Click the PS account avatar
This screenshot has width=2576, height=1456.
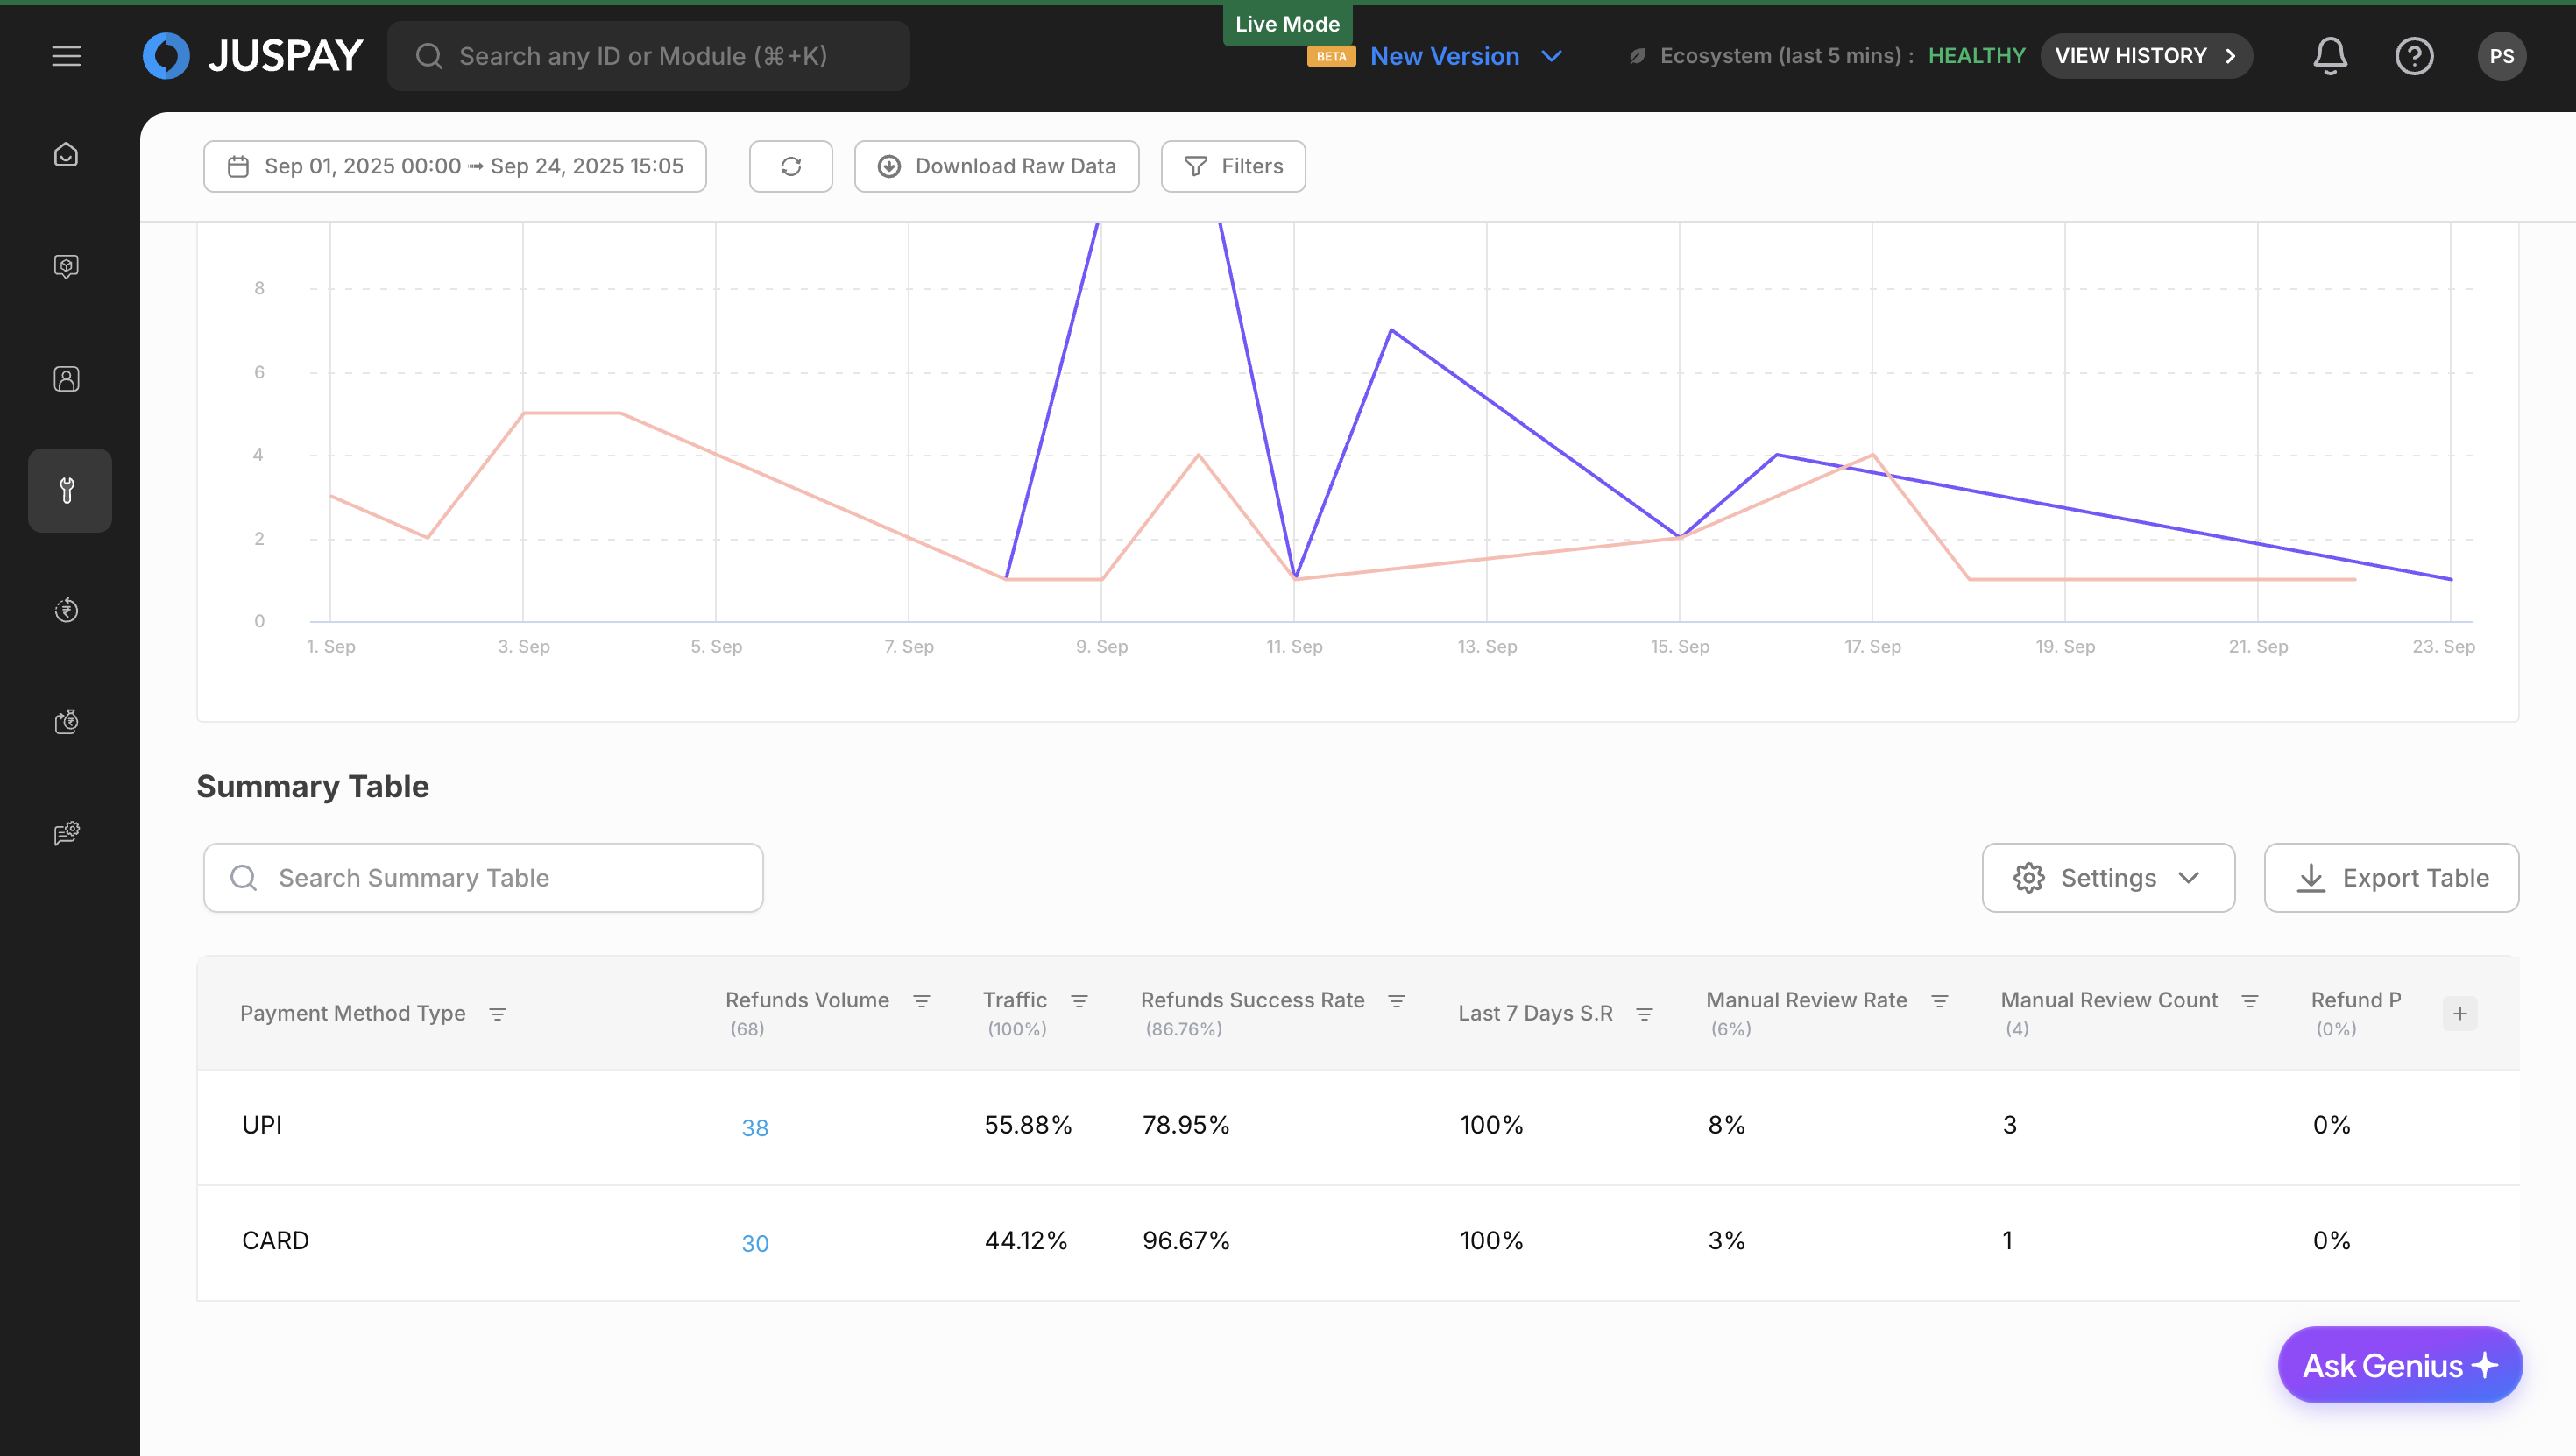(2501, 56)
